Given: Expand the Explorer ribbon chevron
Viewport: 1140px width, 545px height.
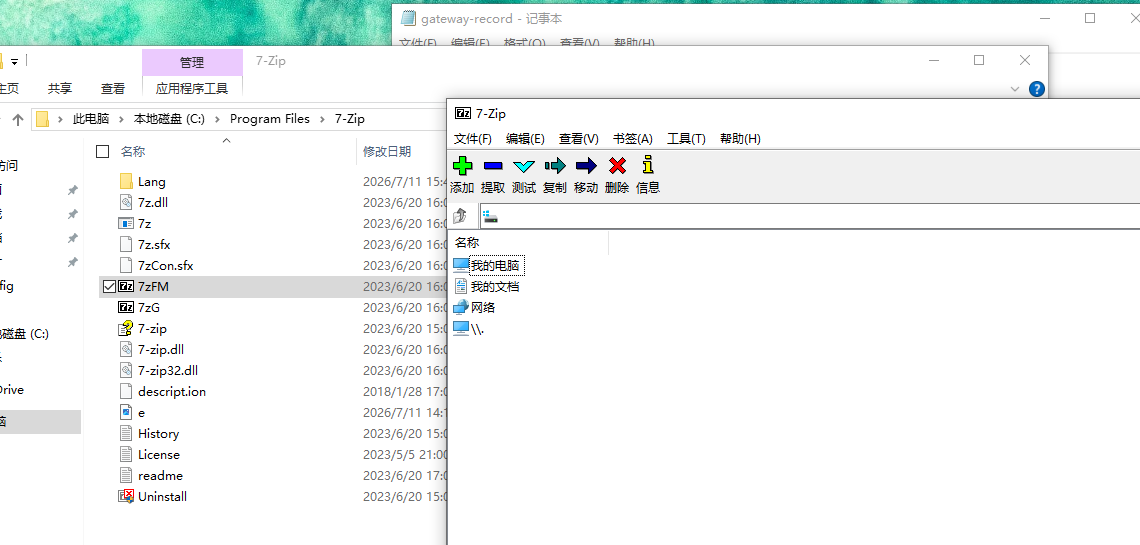Looking at the screenshot, I should pyautogui.click(x=1016, y=89).
